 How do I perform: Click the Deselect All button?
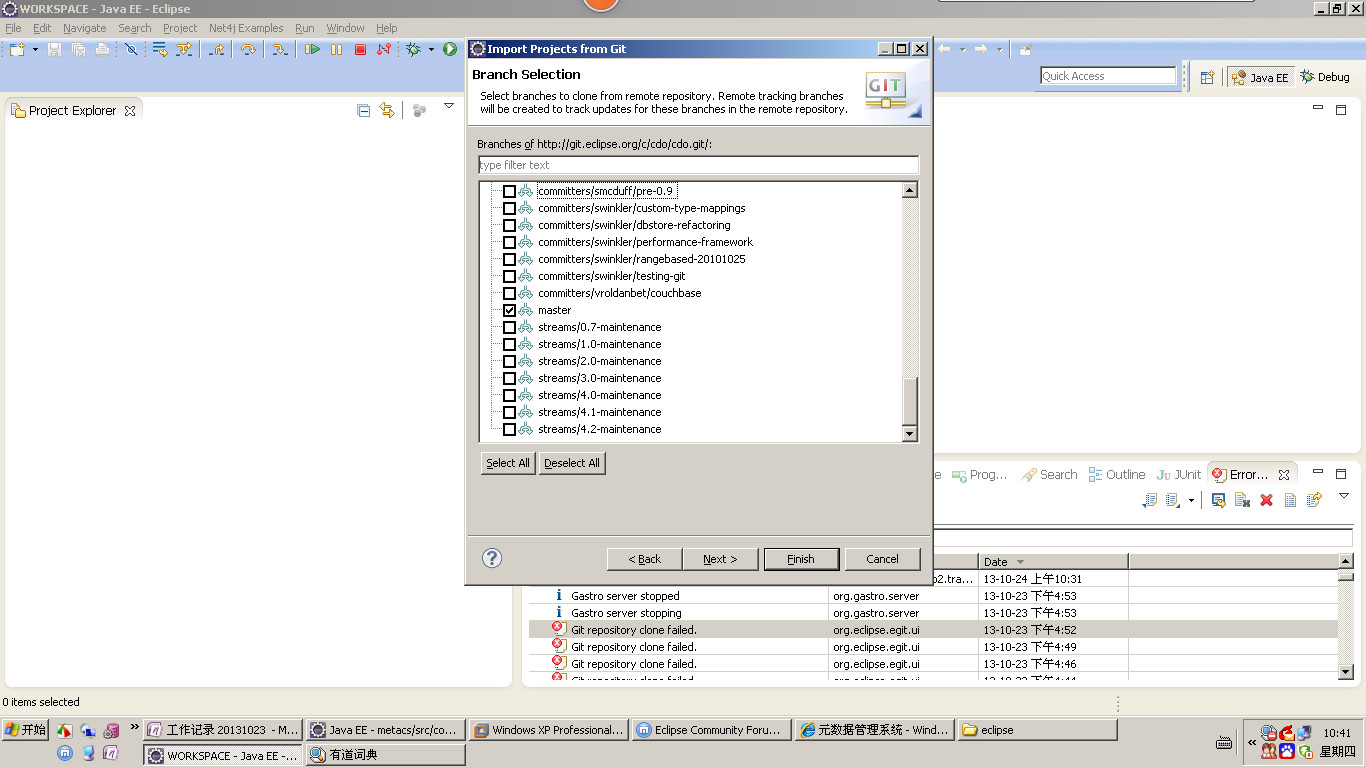pyautogui.click(x=572, y=463)
